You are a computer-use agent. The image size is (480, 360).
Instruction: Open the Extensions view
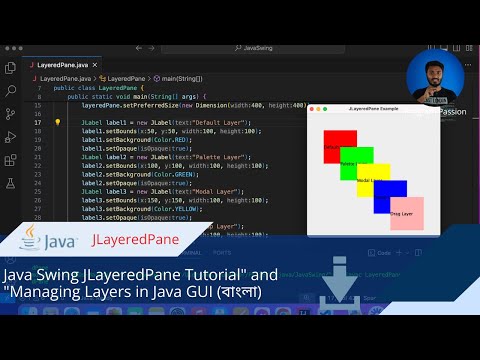(10, 160)
